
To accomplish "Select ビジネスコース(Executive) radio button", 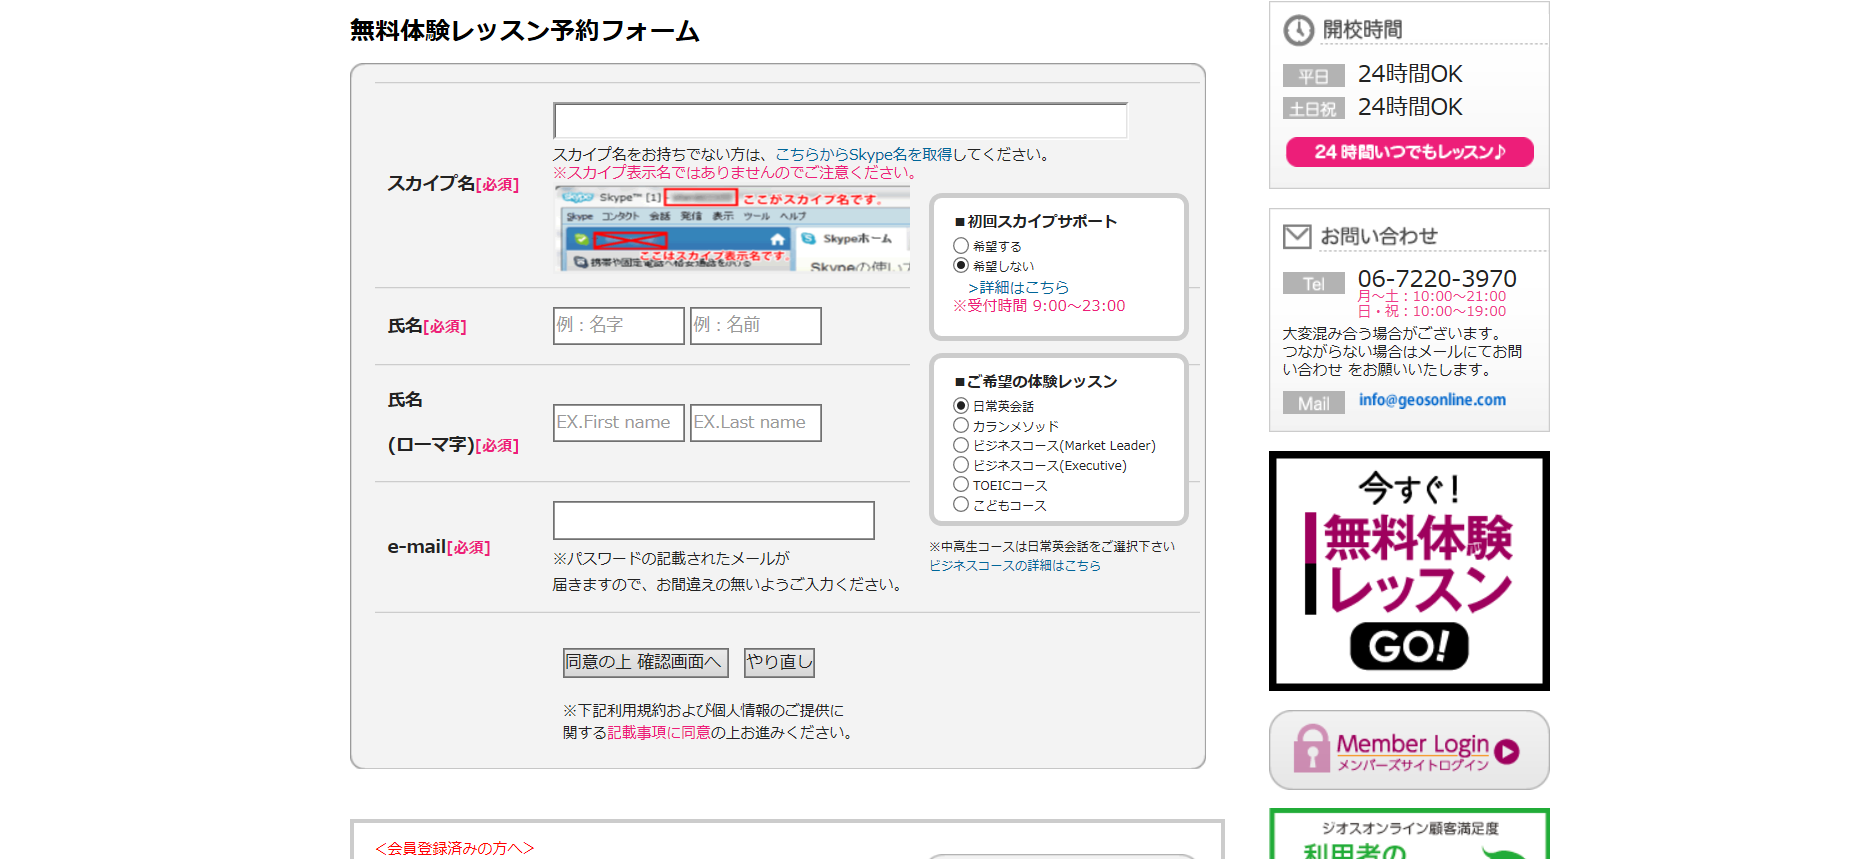I will pyautogui.click(x=961, y=465).
